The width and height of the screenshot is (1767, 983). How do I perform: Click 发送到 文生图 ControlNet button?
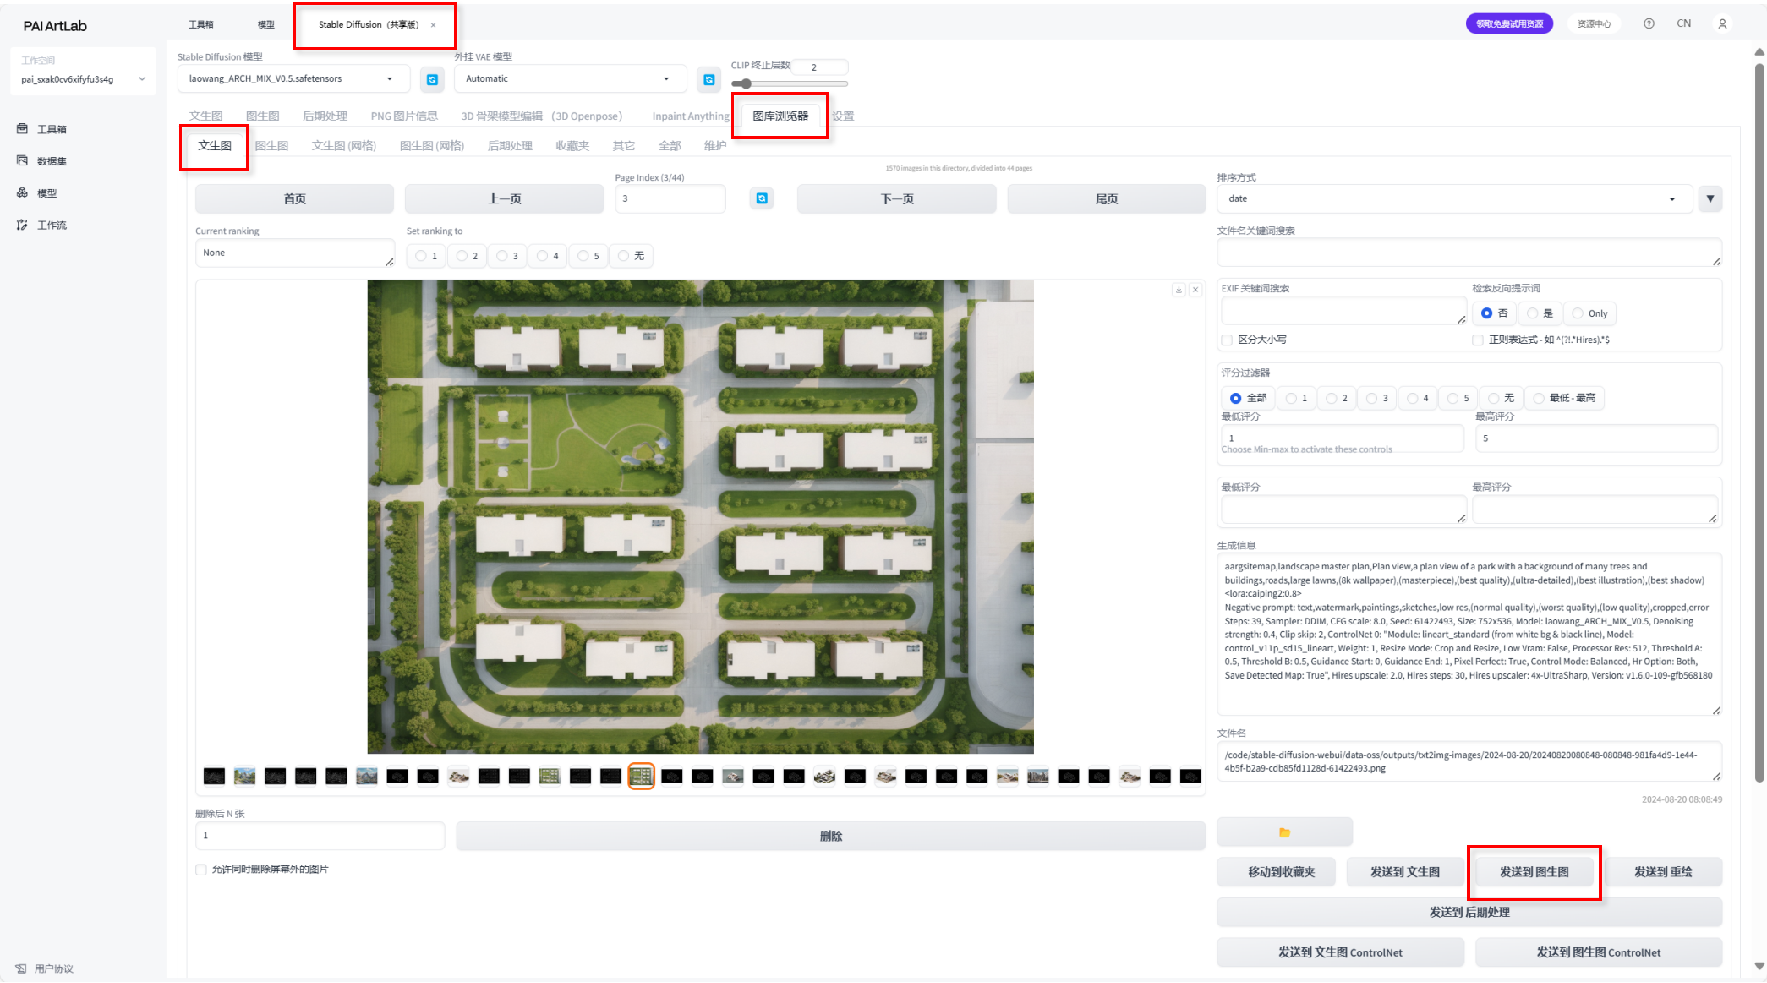tap(1340, 952)
